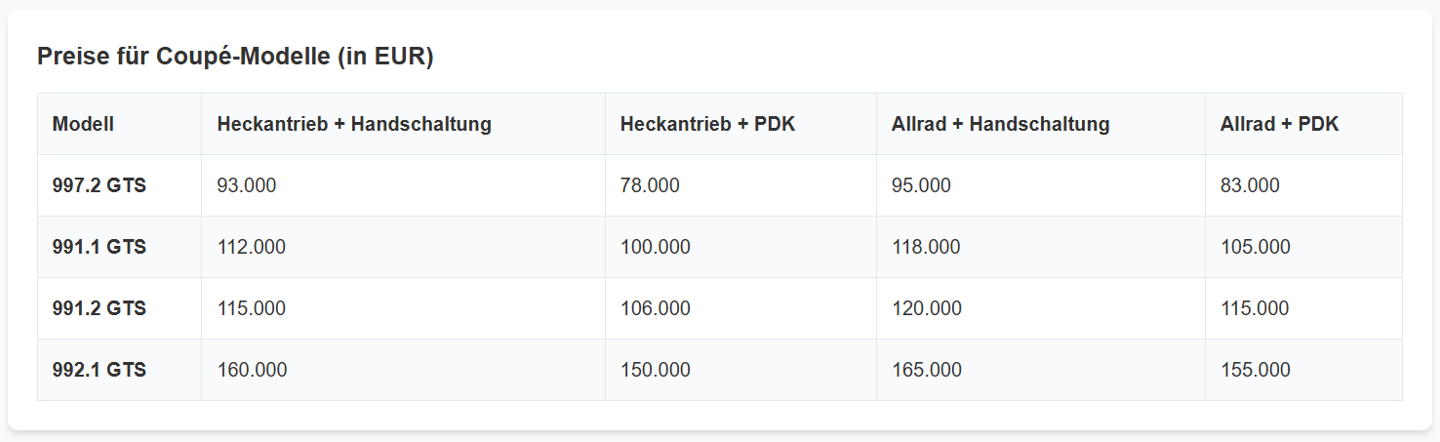The image size is (1440, 442).
Task: Select the 83.000 price cell
Action: pos(1304,186)
